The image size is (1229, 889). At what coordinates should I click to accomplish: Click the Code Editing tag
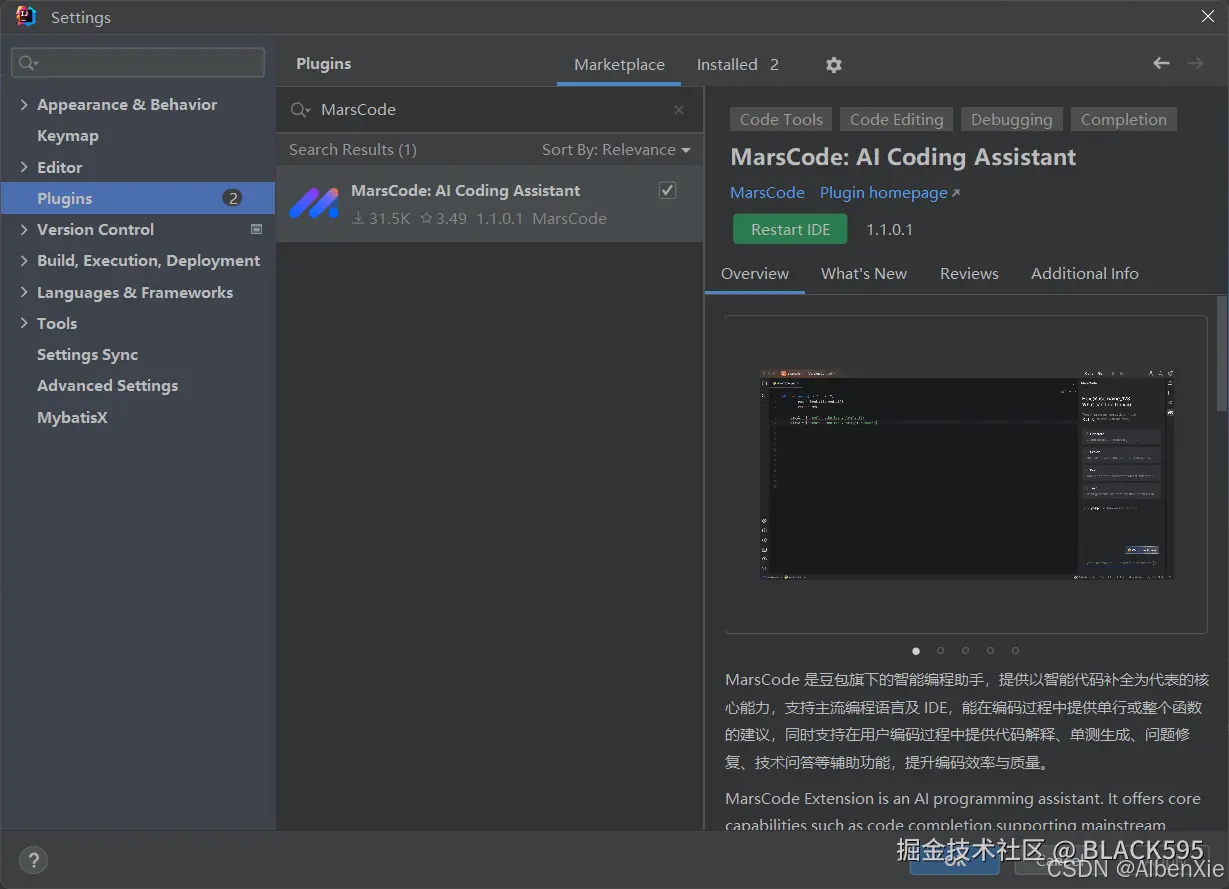point(896,120)
